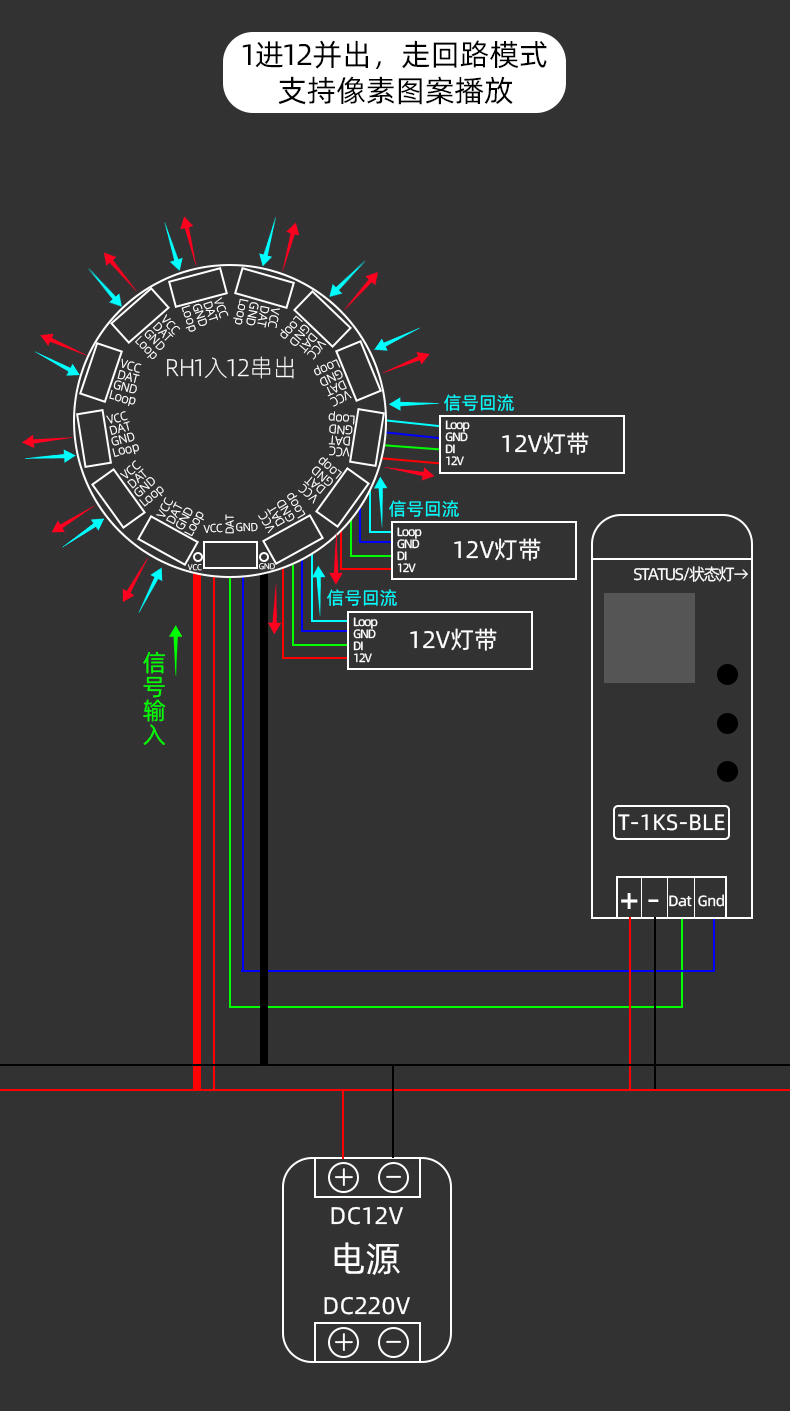Click the minus terminal on the T-1KS-BLE controller
Screen dimensions: 790x1411
coord(654,900)
